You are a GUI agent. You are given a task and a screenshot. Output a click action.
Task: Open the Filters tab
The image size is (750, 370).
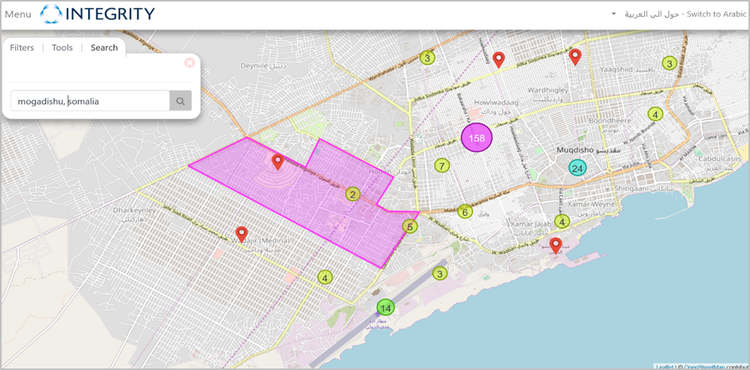click(22, 48)
